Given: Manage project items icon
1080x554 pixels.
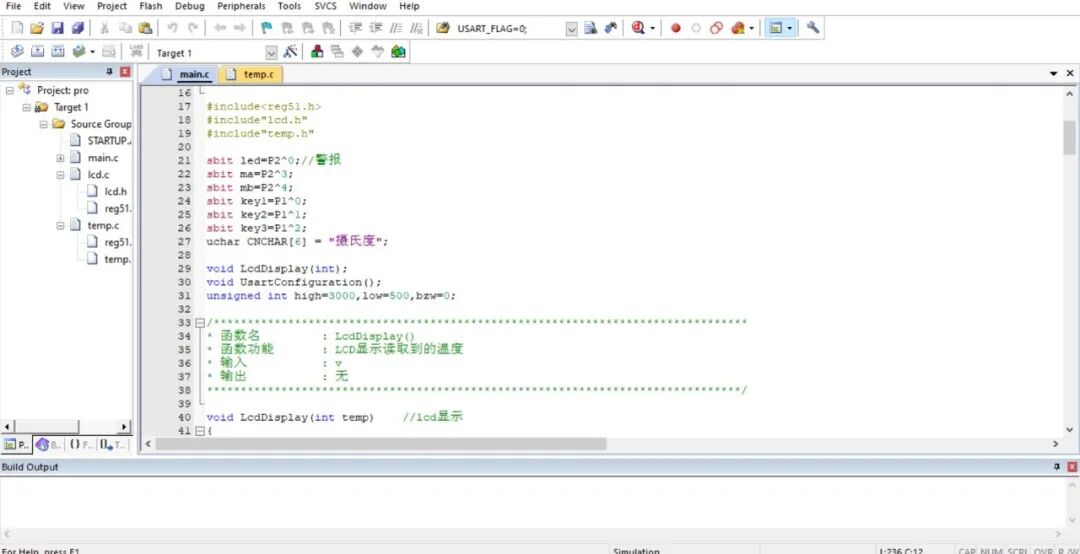Looking at the screenshot, I should click(x=318, y=52).
